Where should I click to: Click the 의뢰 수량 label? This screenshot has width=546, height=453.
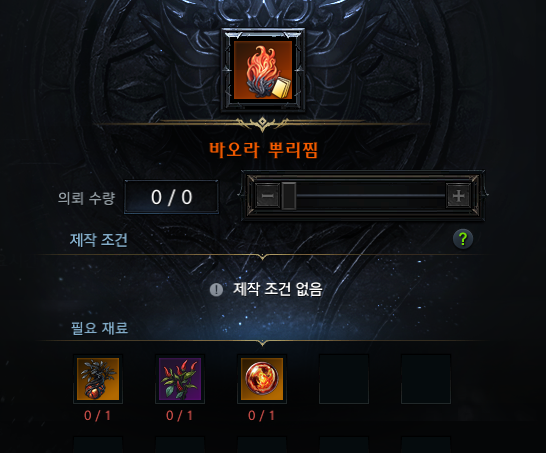pos(86,198)
